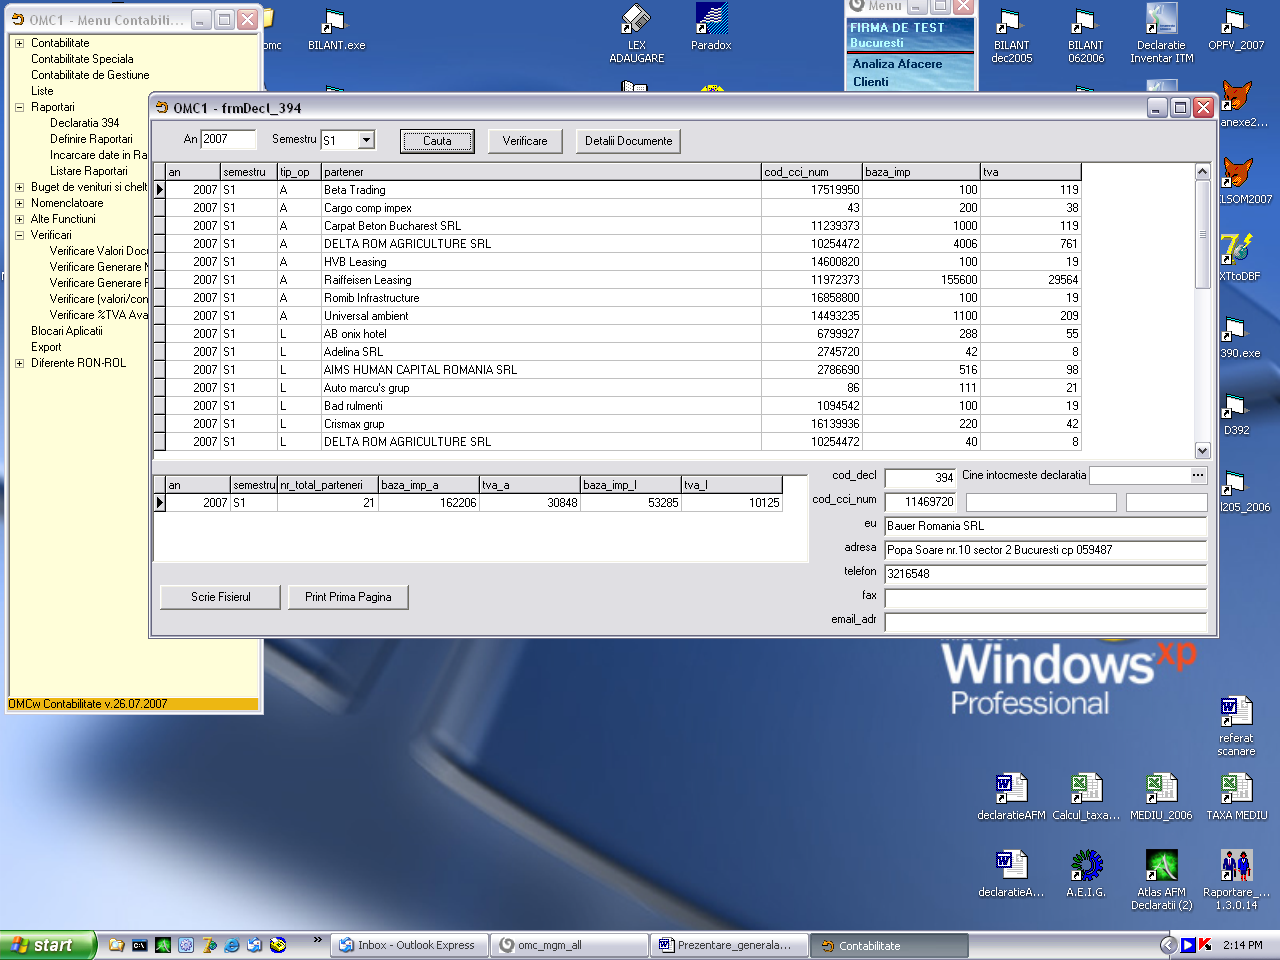Open the BILANT 062006 shortcut
The height and width of the screenshot is (960, 1280).
tap(1085, 36)
